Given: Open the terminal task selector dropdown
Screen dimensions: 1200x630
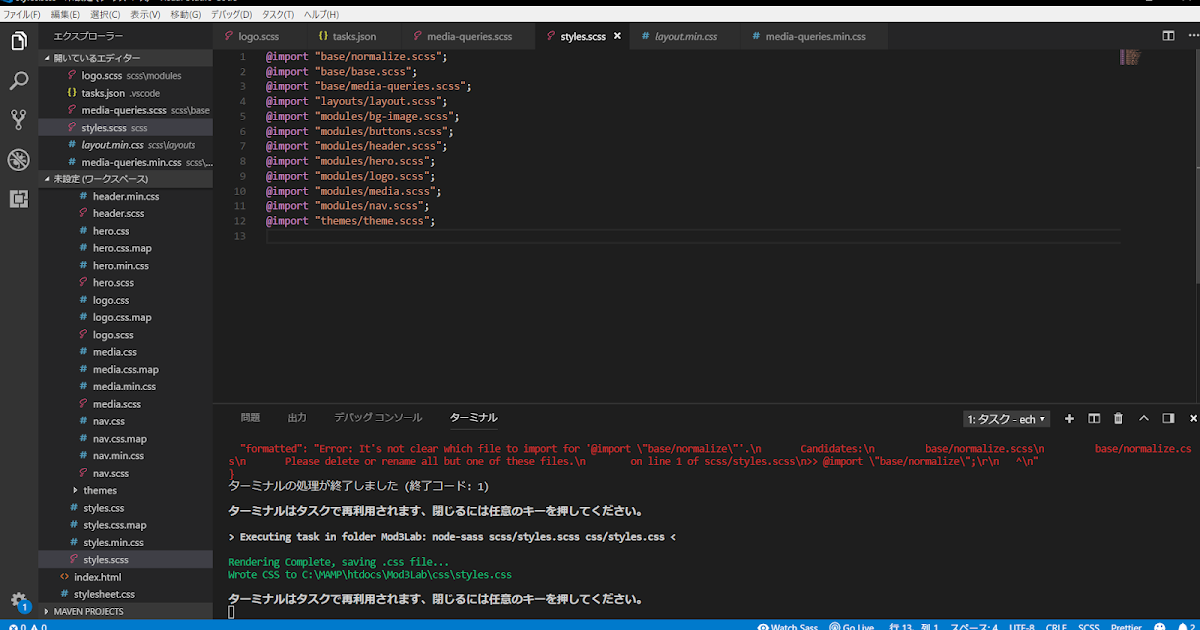Looking at the screenshot, I should (1006, 419).
